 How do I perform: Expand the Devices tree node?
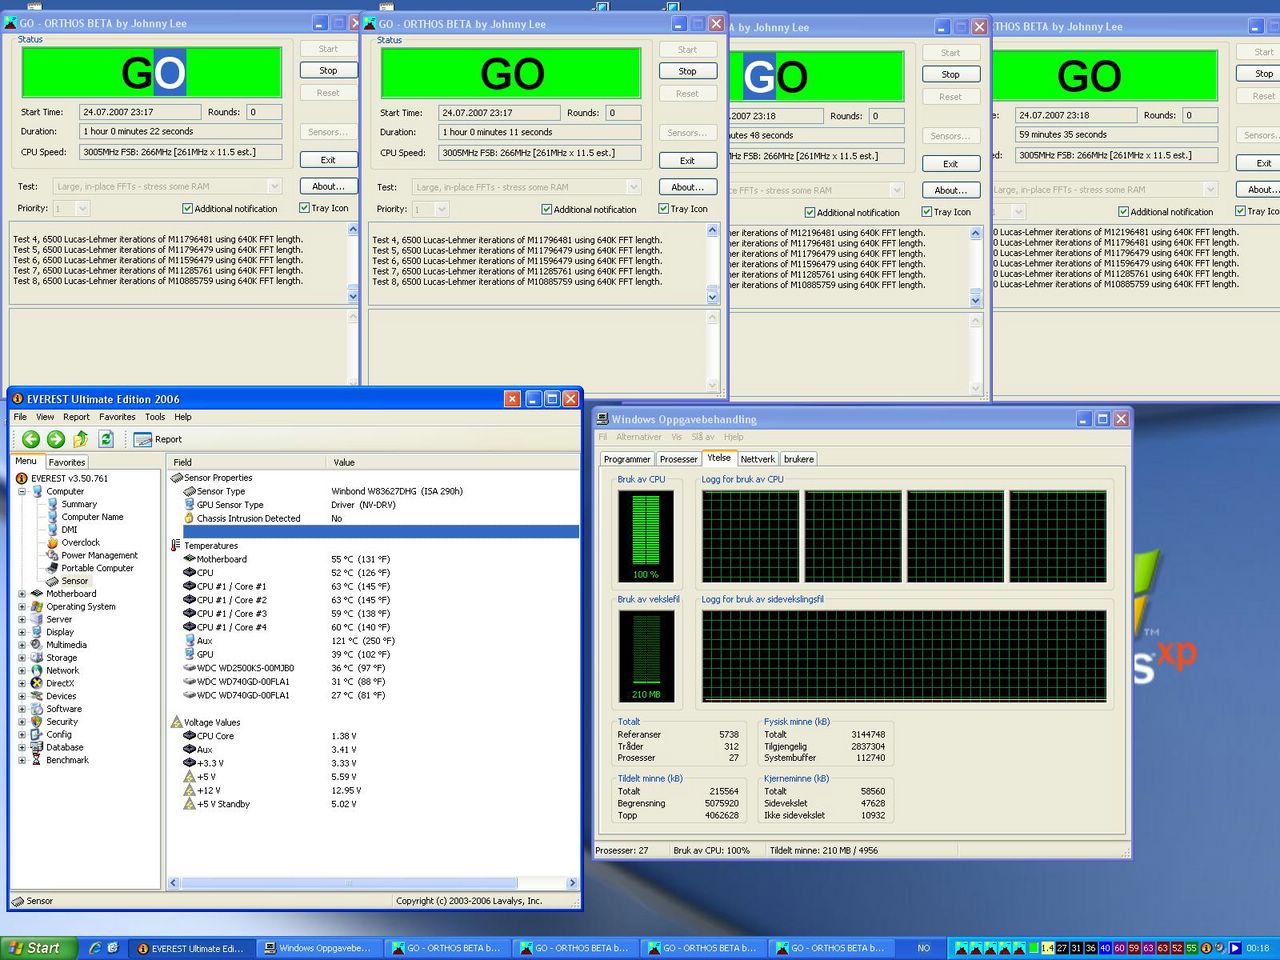point(22,696)
